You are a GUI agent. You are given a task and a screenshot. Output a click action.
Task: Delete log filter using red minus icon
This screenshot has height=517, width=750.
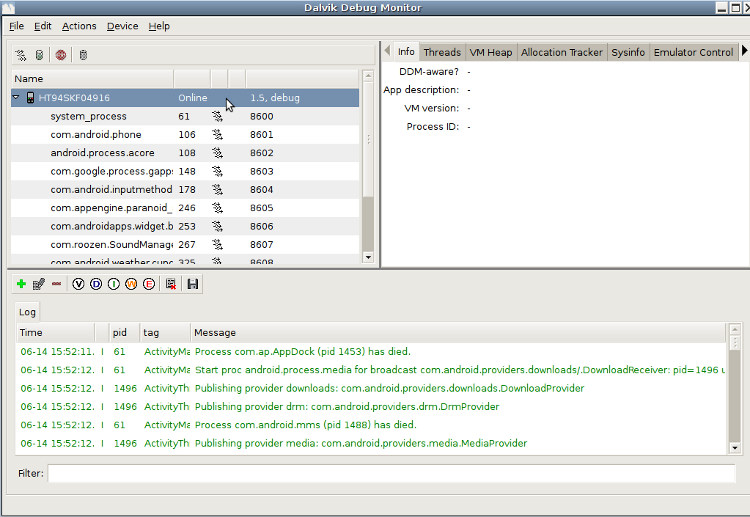pyautogui.click(x=56, y=284)
